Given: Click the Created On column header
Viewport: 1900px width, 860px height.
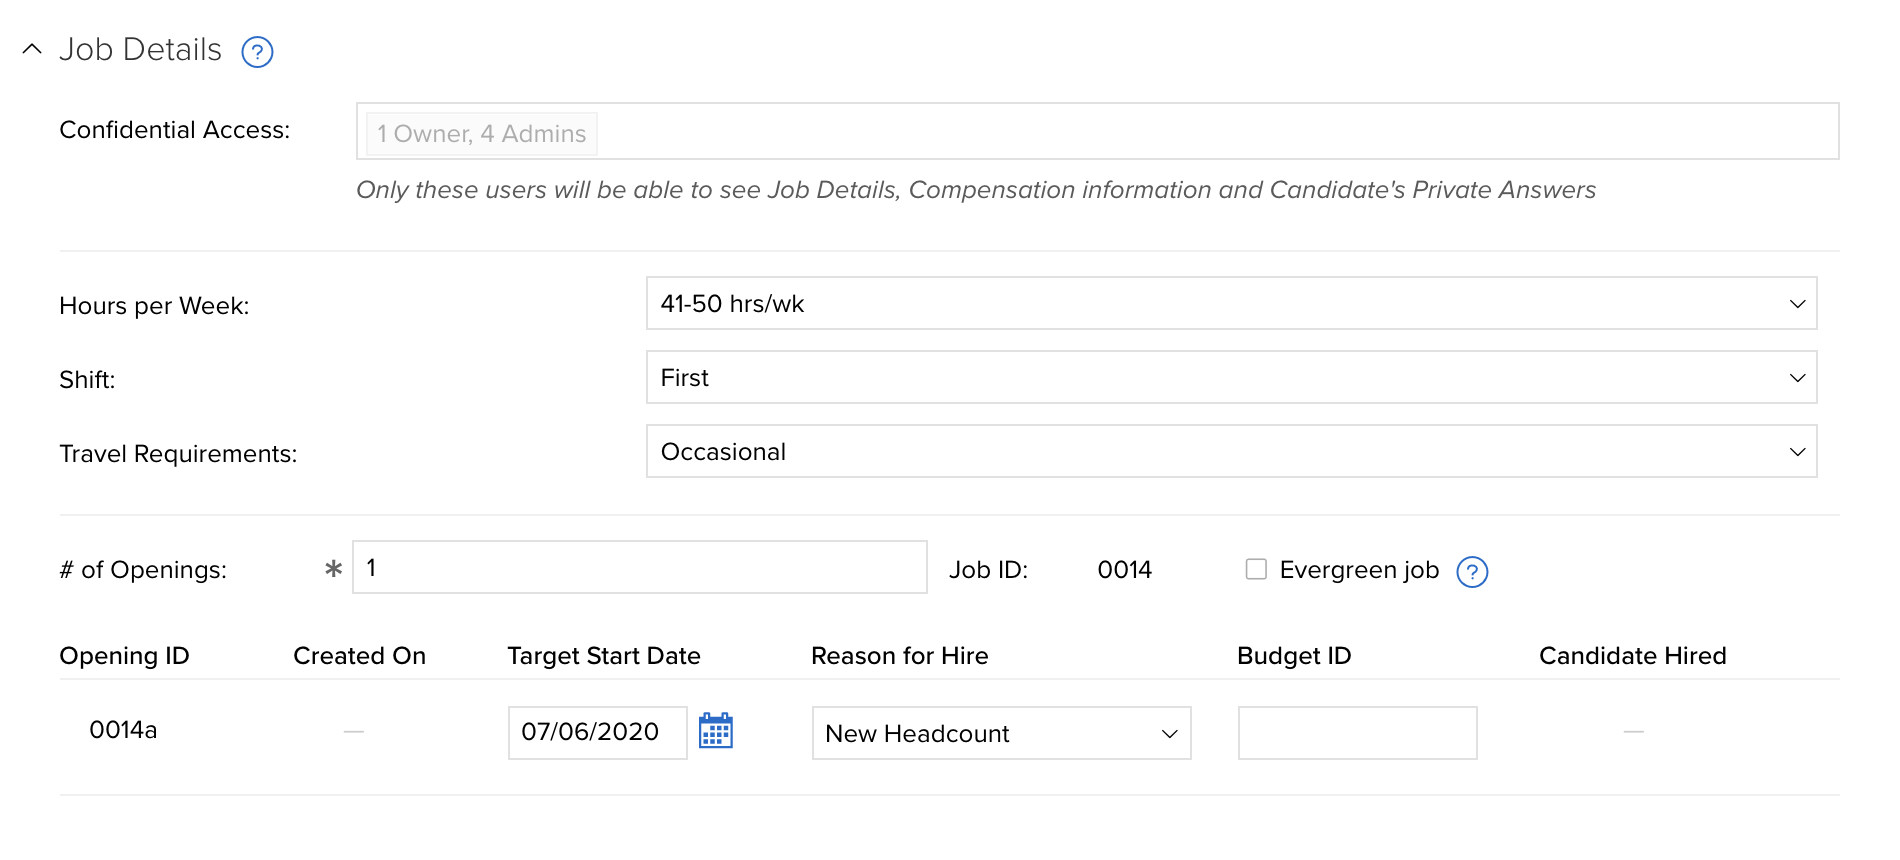Looking at the screenshot, I should pyautogui.click(x=359, y=656).
